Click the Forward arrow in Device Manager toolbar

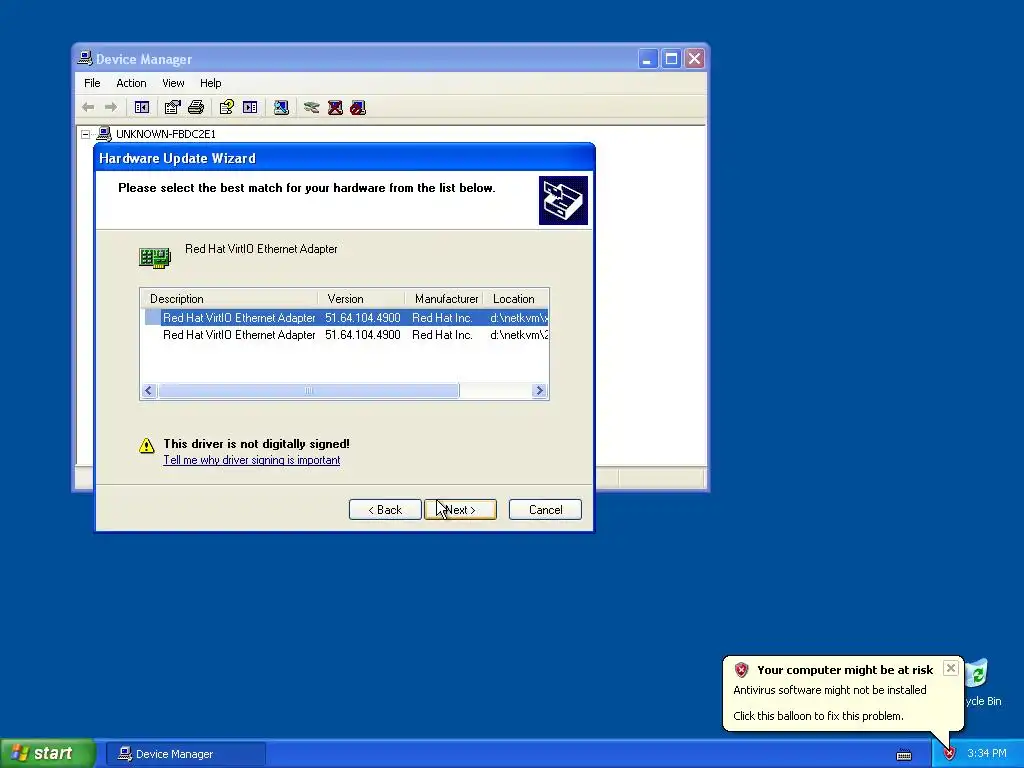[111, 107]
